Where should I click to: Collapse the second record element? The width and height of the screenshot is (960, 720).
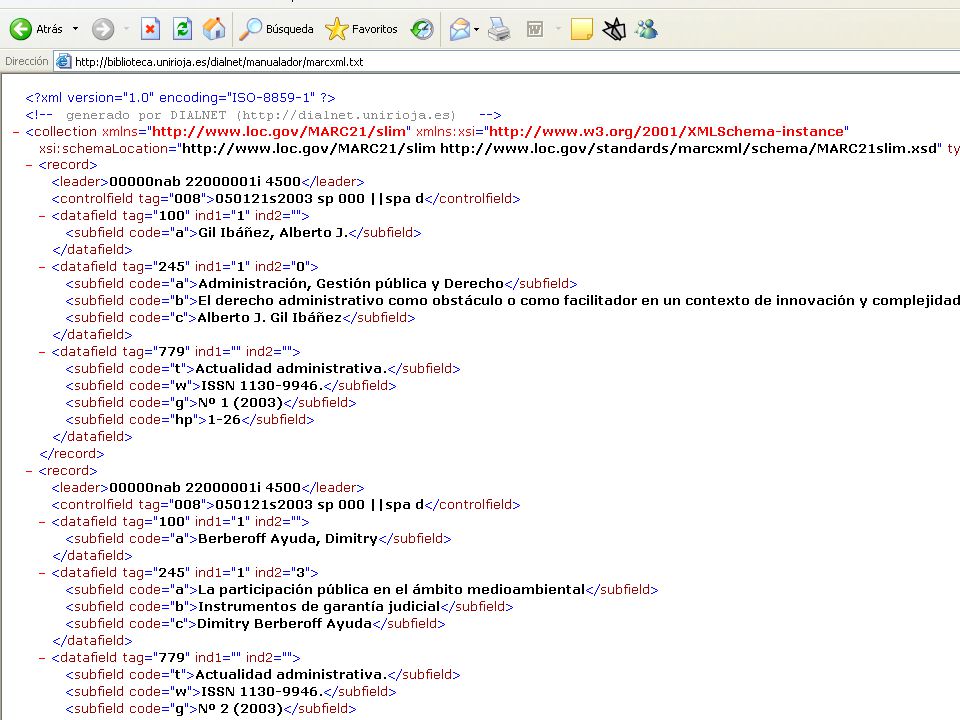[29, 471]
